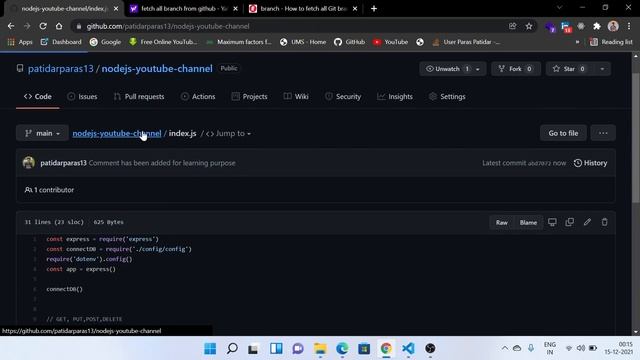
Task: Open the Dashboard bookmark
Action: (x=61, y=42)
